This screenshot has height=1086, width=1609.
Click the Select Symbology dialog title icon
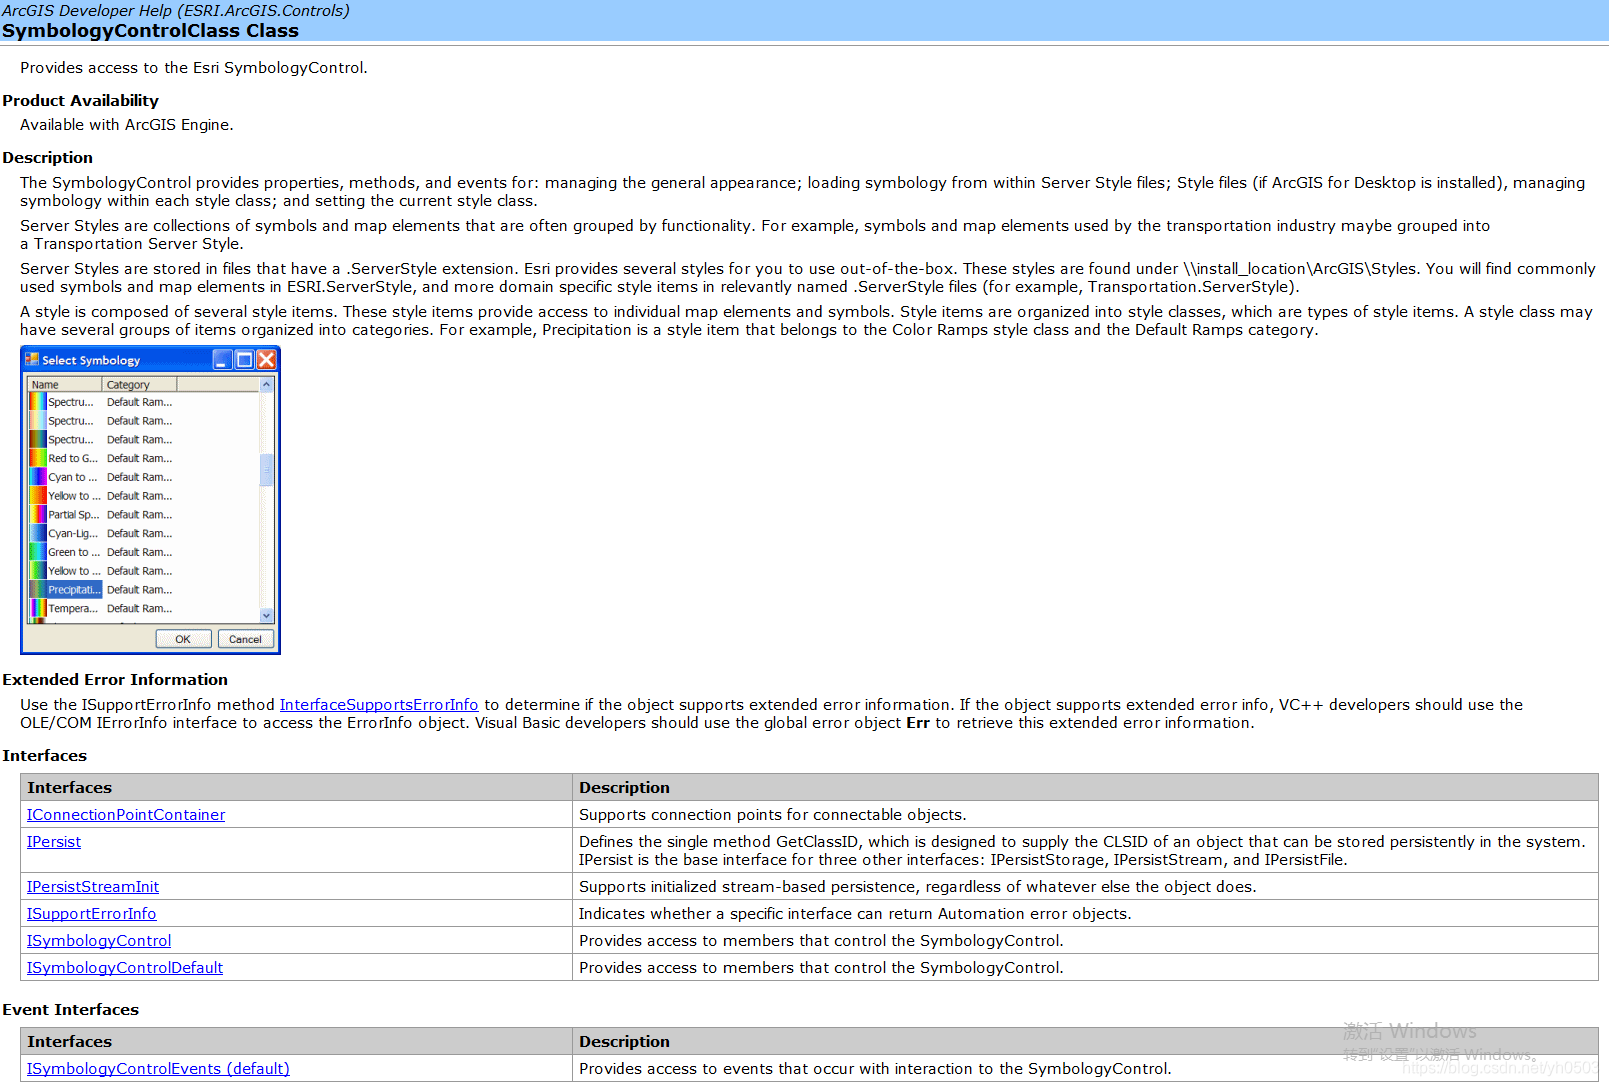[x=32, y=360]
